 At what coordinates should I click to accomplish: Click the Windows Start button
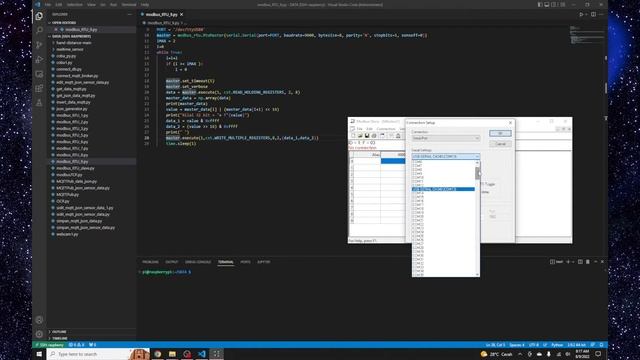(39, 354)
